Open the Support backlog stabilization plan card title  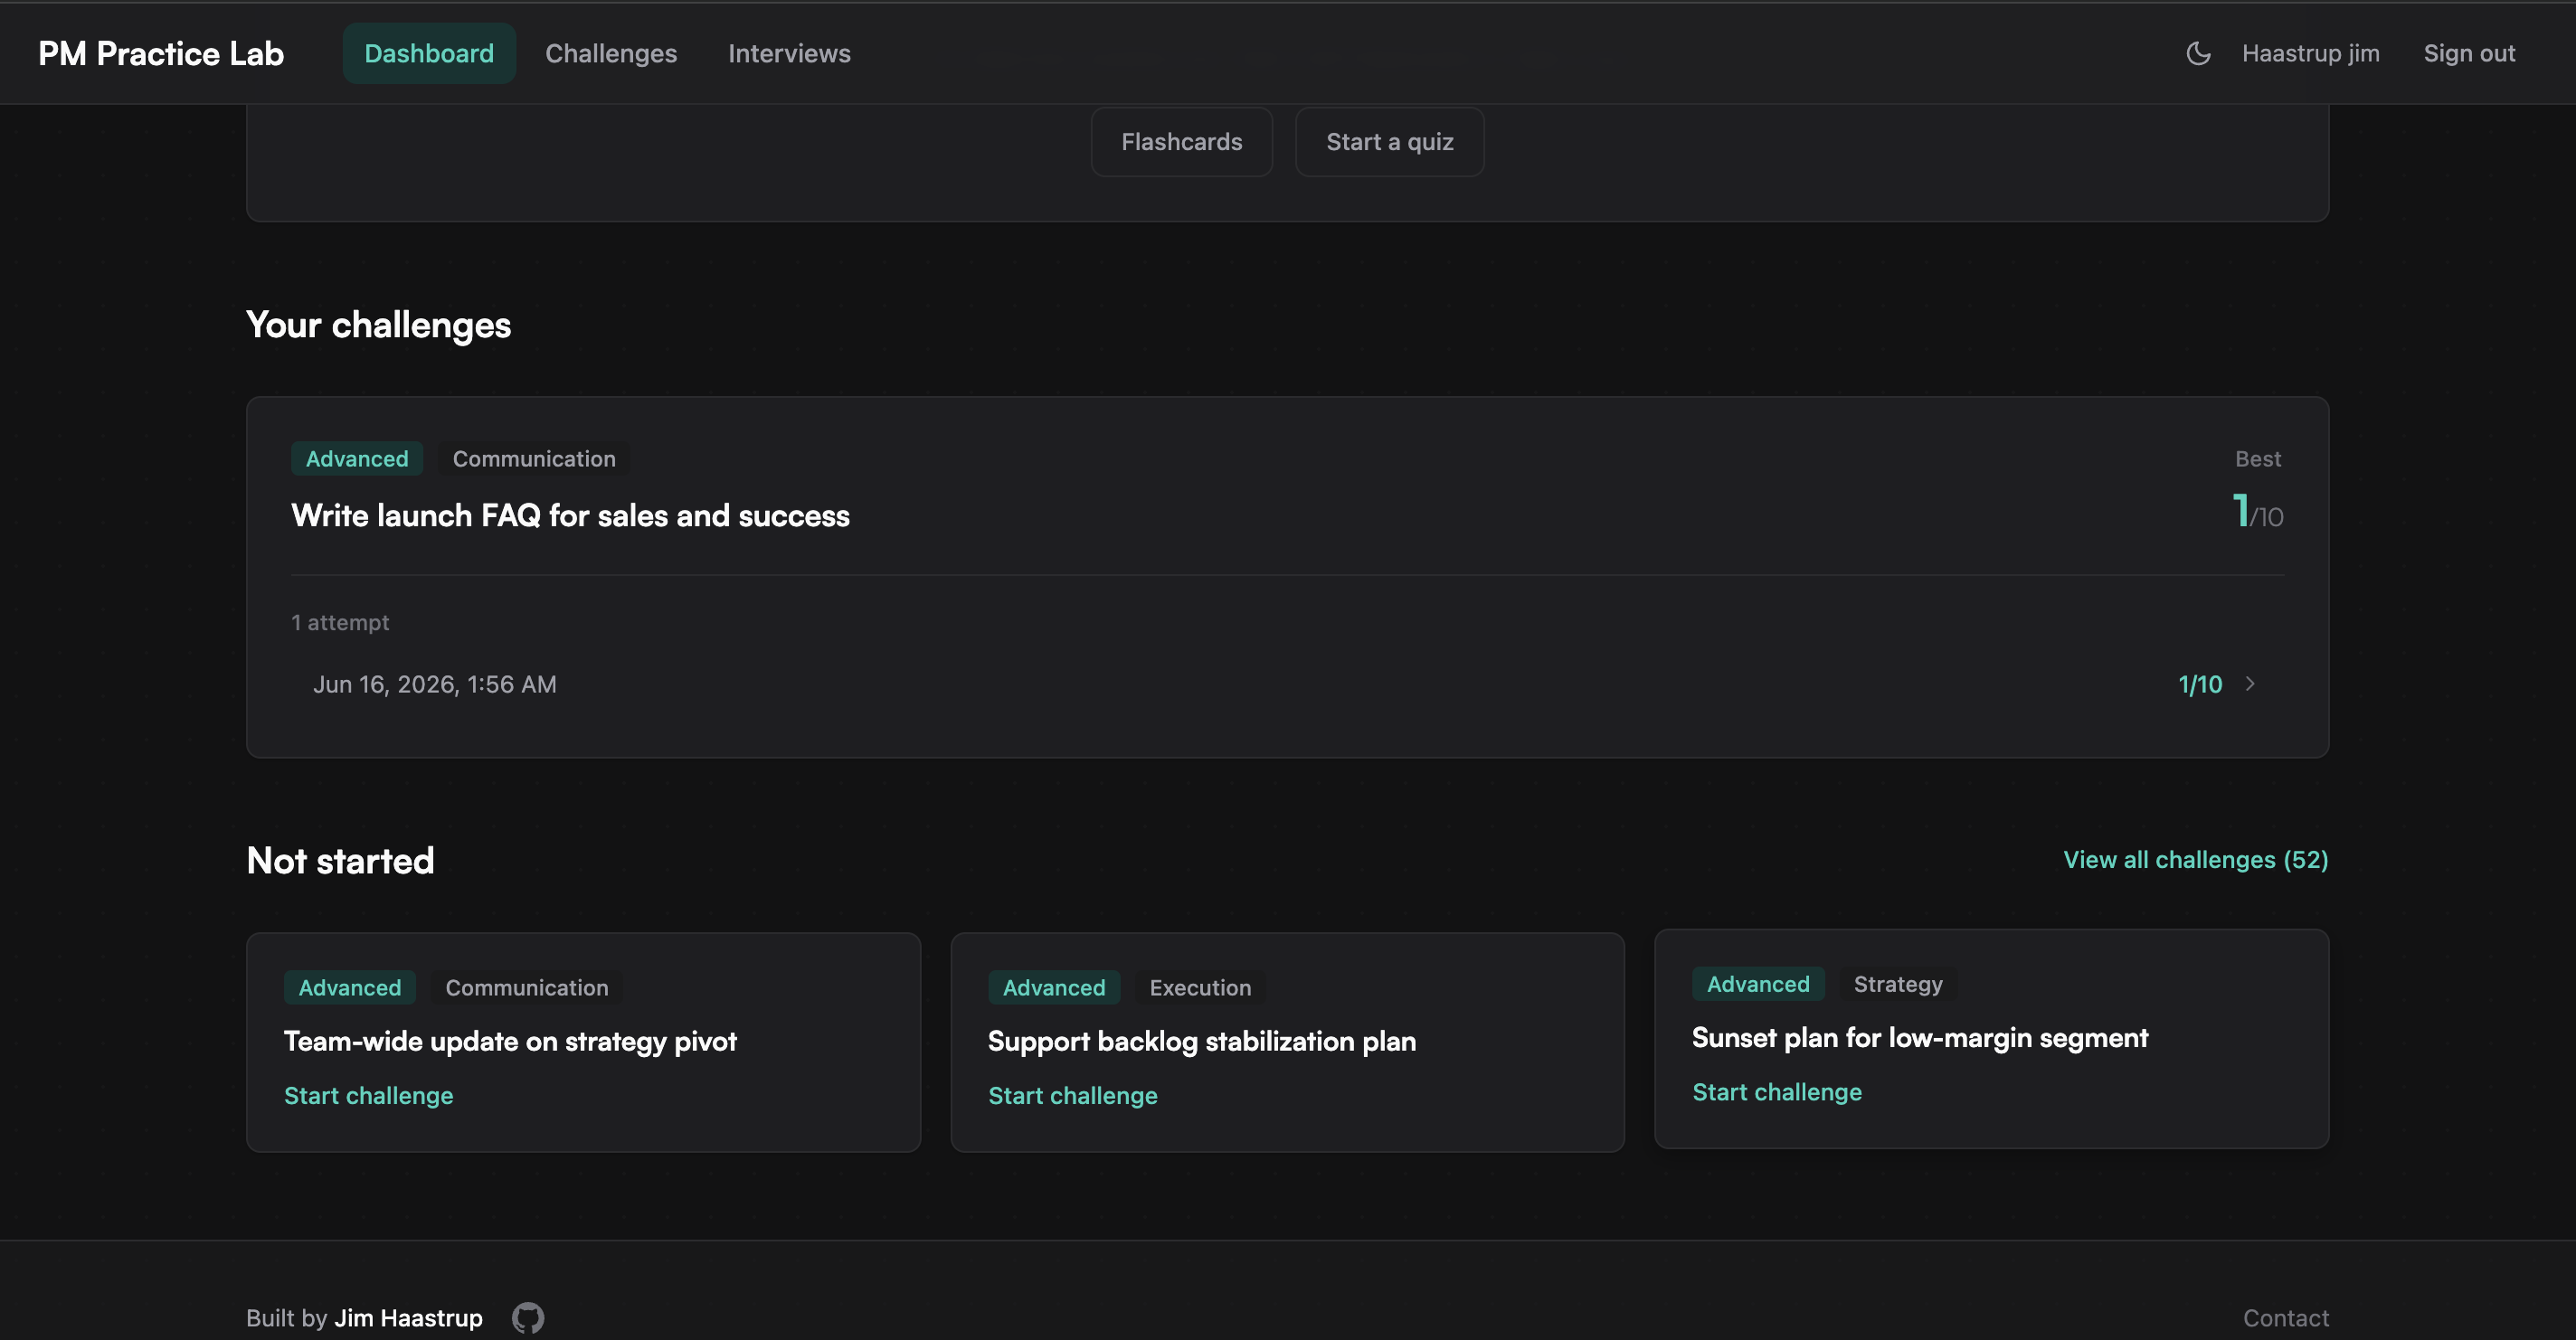(x=1201, y=1041)
